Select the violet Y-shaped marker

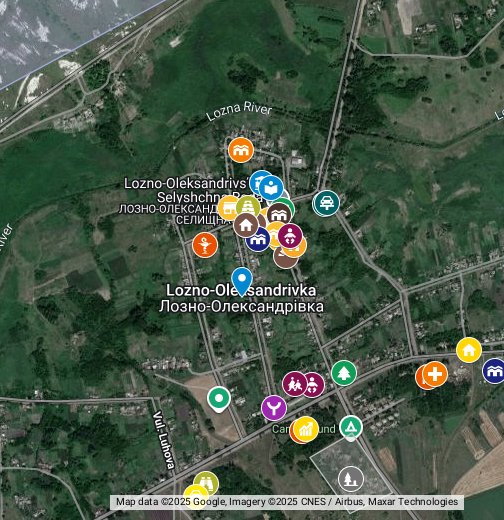point(274,408)
